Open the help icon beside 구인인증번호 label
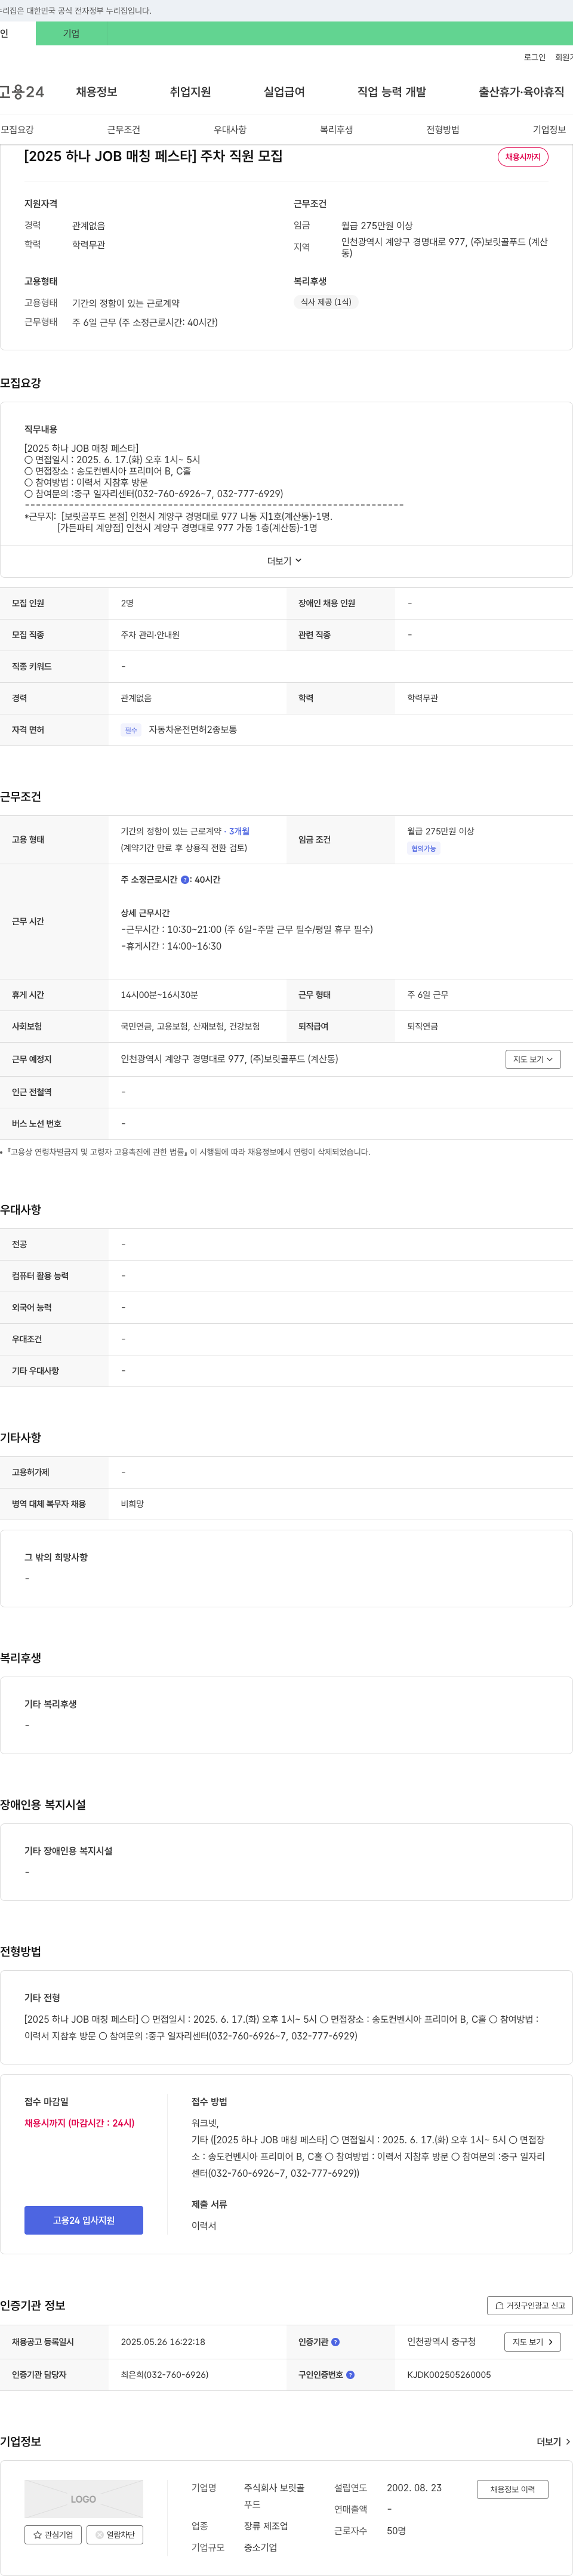 coord(350,2375)
